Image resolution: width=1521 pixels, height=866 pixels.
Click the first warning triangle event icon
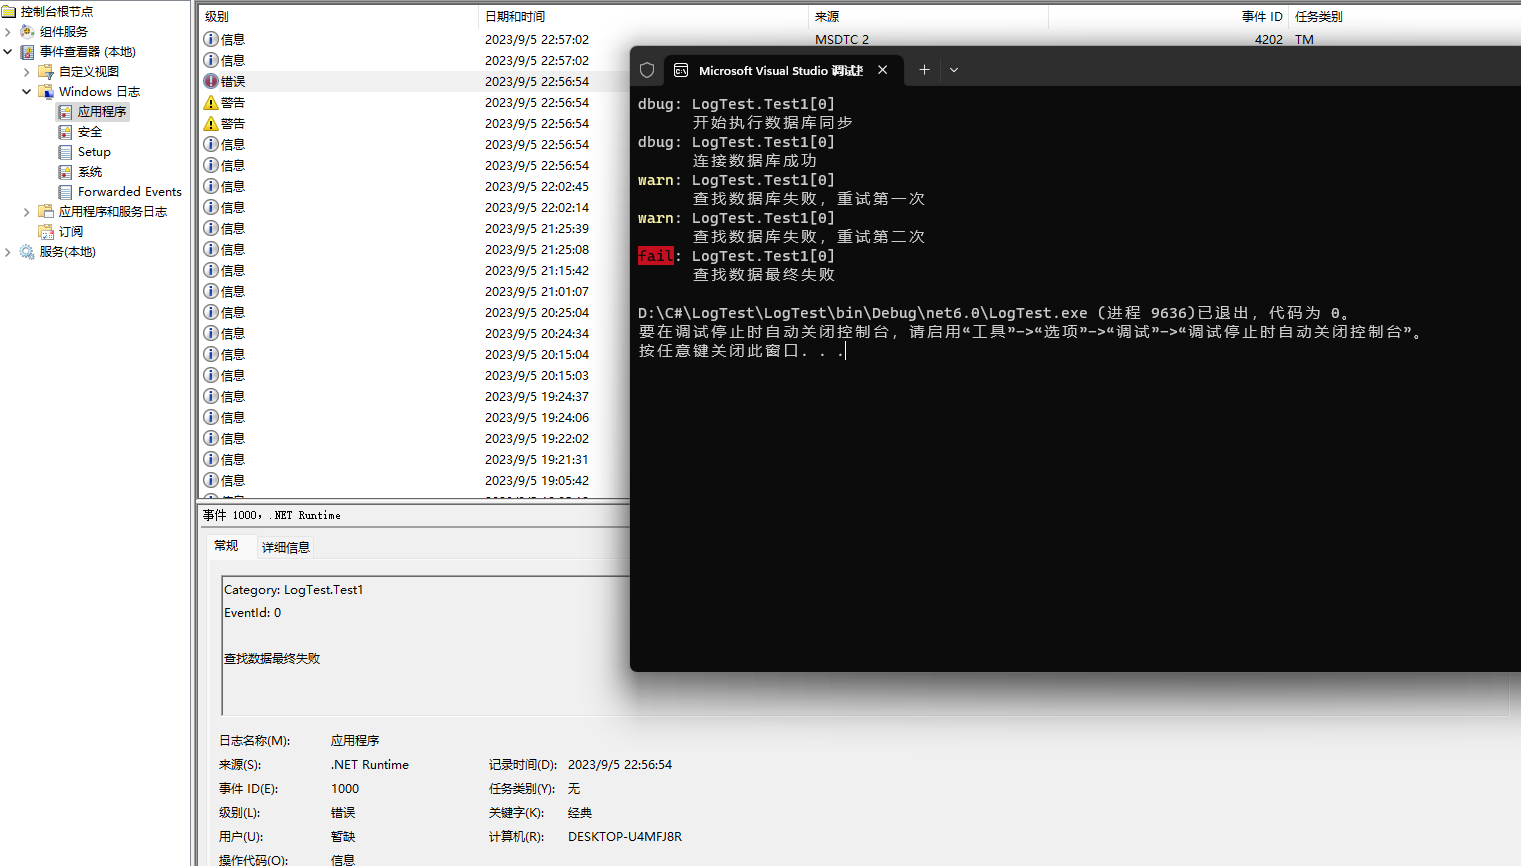coord(211,102)
